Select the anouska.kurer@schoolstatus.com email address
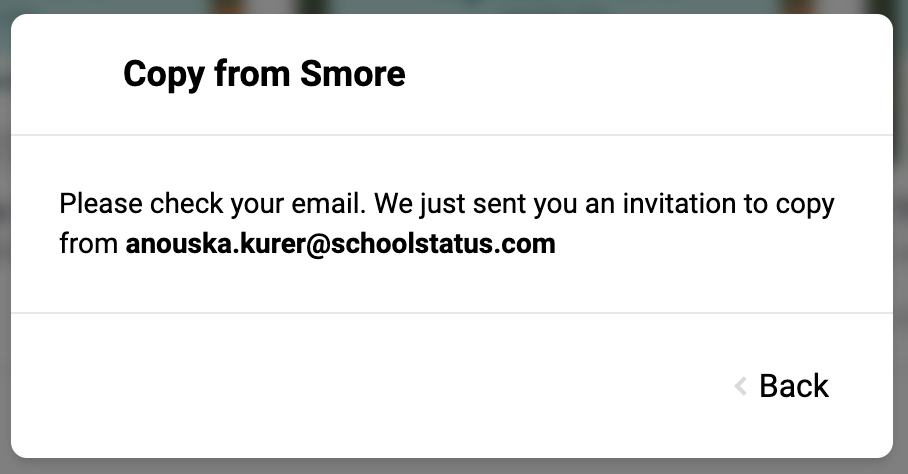Viewport: 908px width, 474px height. 340,244
